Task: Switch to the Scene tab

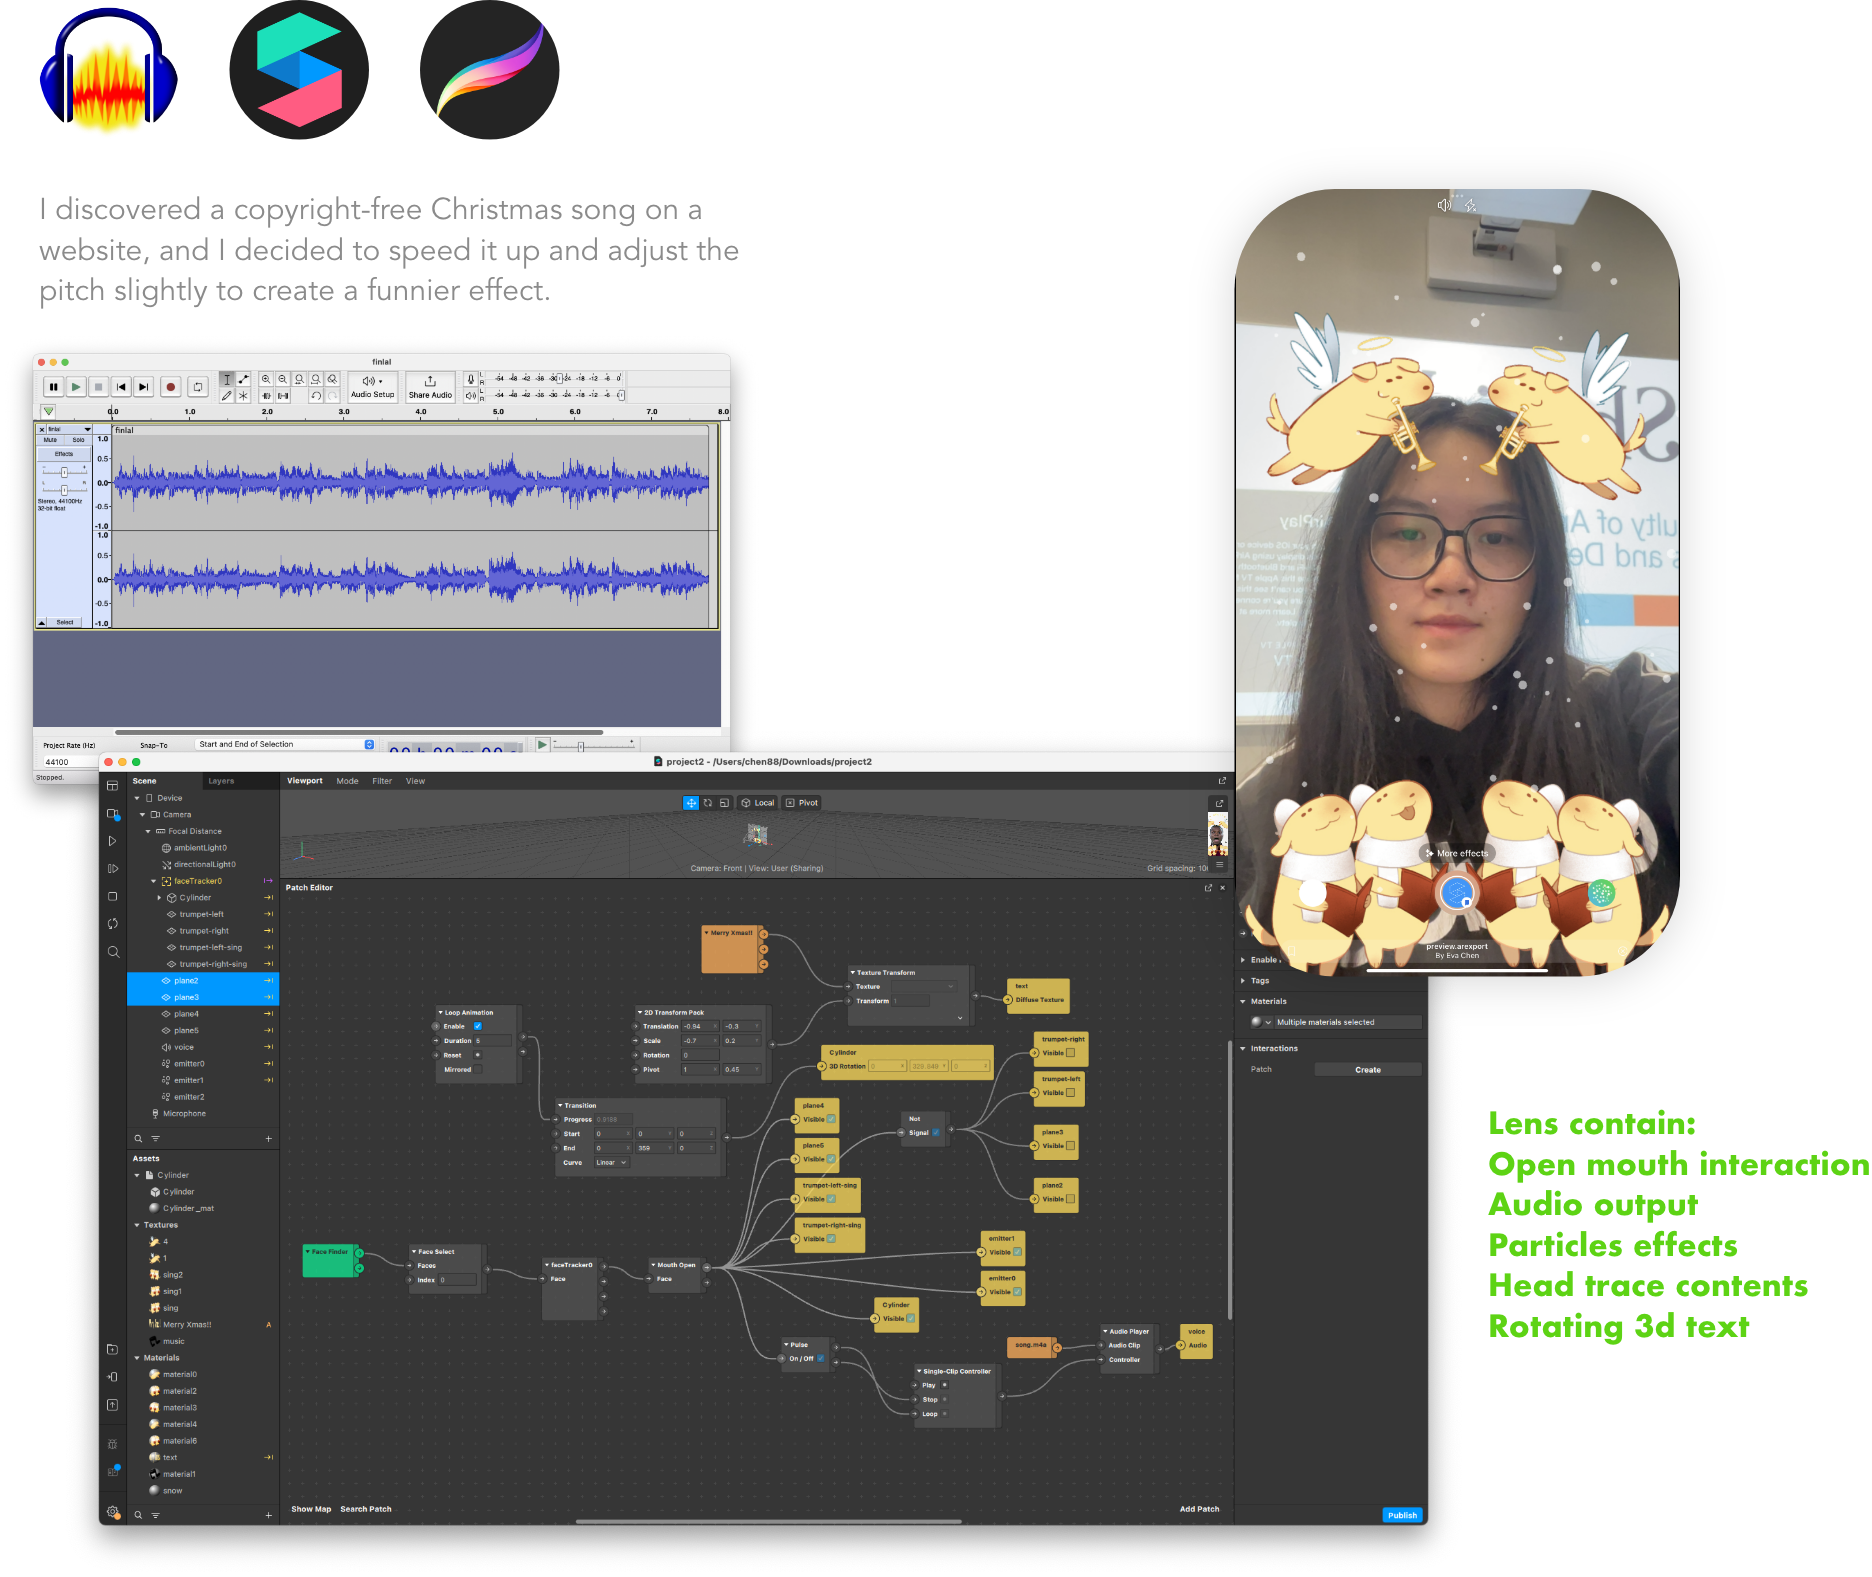Action: (x=145, y=781)
